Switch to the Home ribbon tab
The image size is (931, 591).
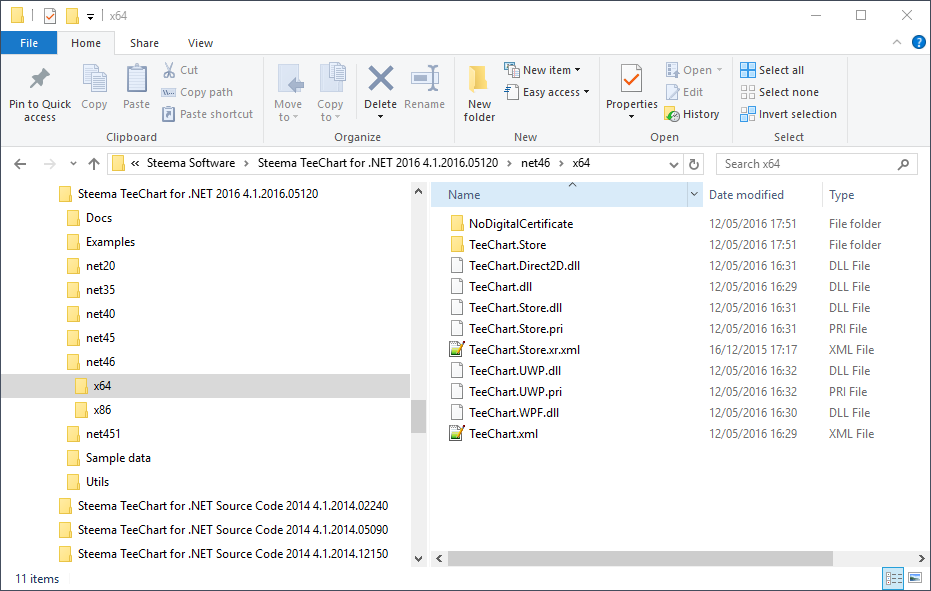pos(86,43)
